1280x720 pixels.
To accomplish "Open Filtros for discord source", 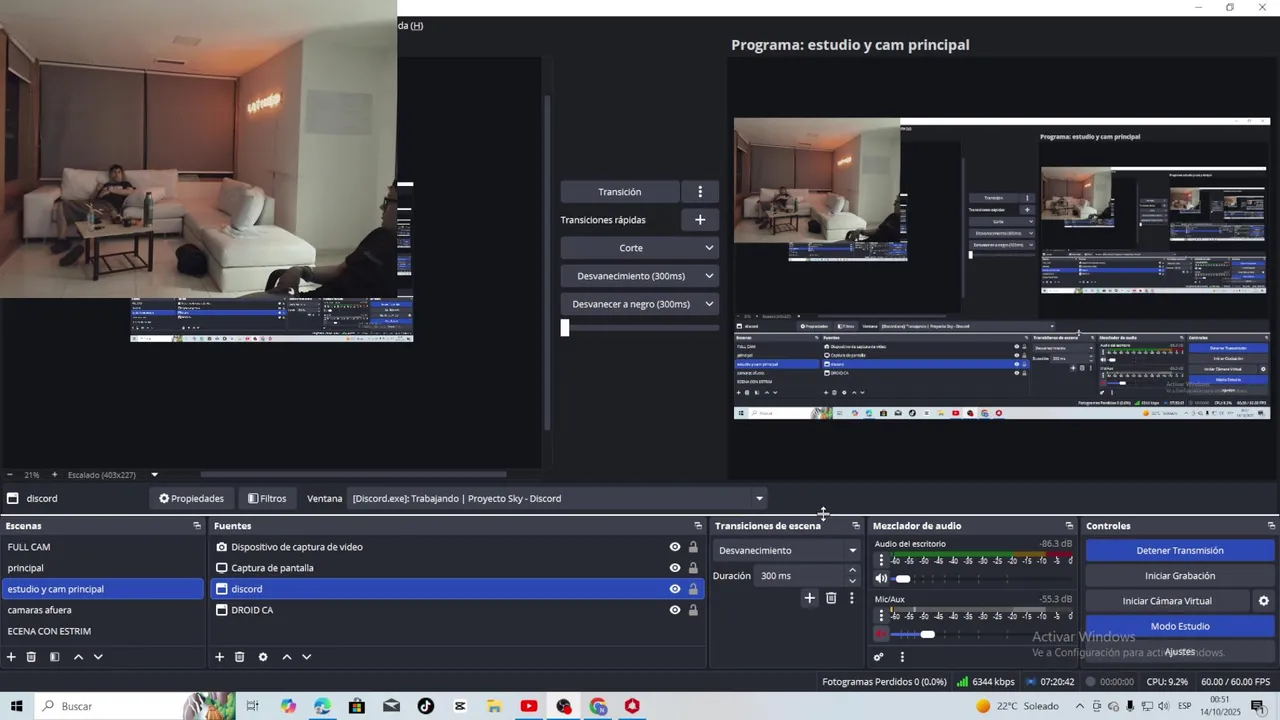I will 267,498.
